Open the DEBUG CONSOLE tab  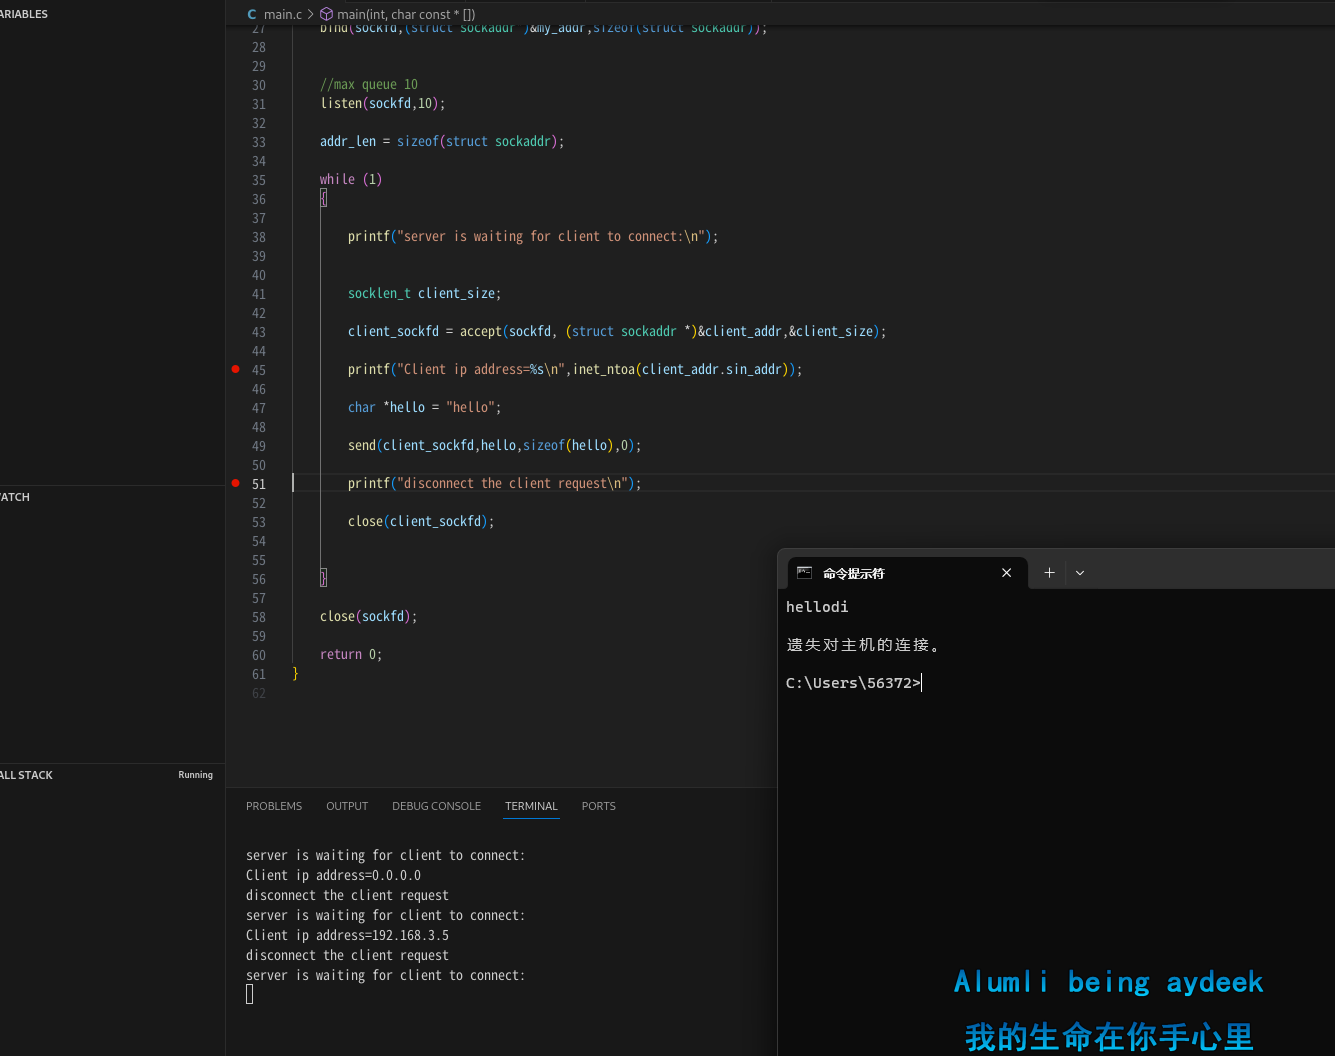tap(436, 806)
